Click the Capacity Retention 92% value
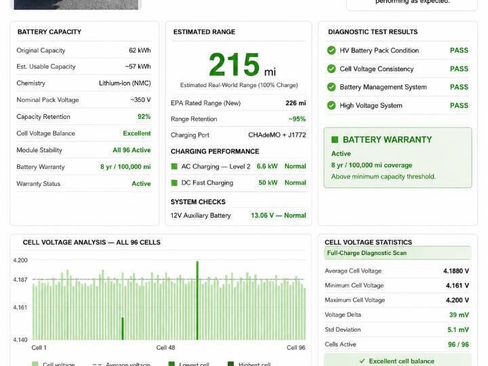 144,117
